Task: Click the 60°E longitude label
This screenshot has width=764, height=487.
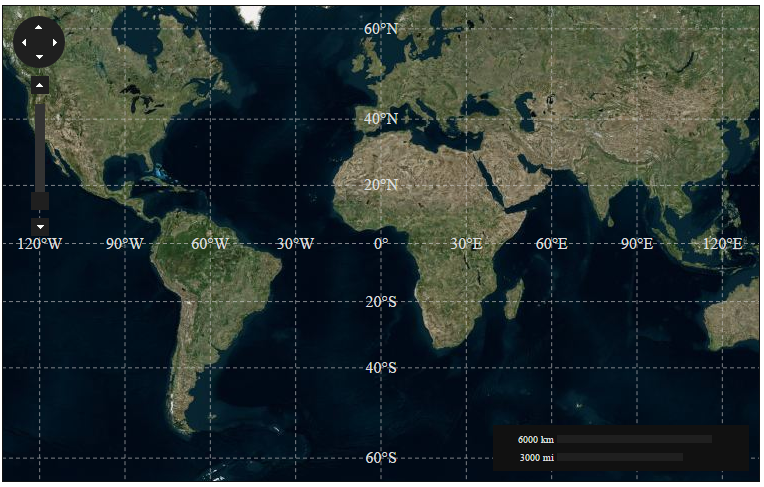Action: [552, 243]
